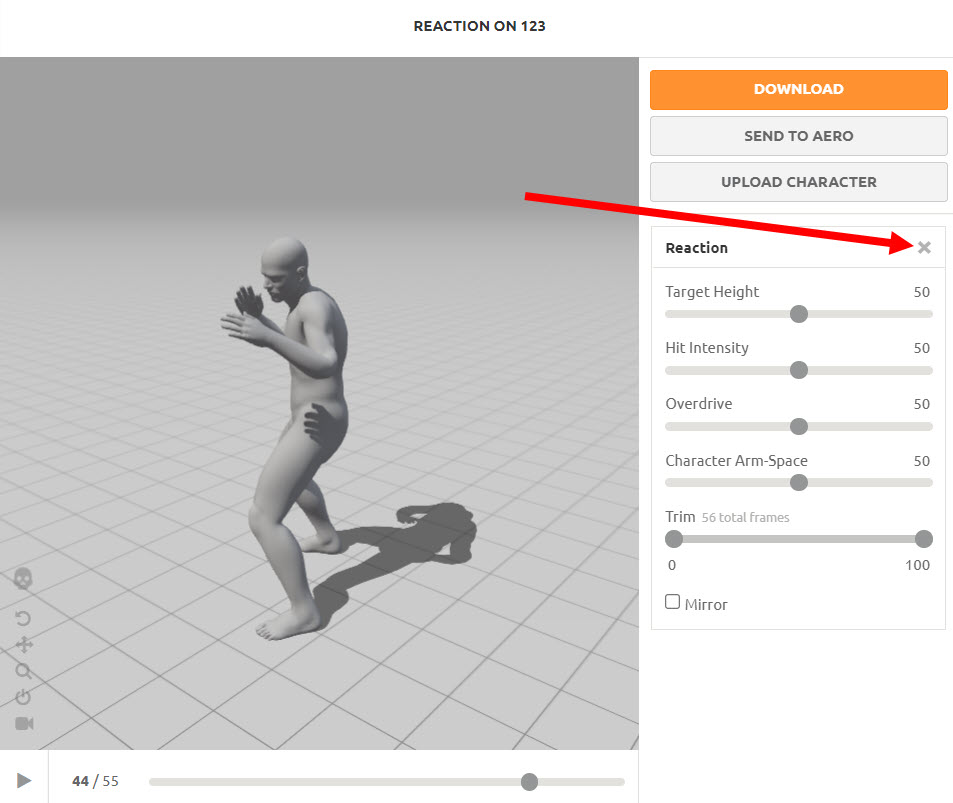Click the Trim start handle at 0
This screenshot has width=953, height=803.
click(673, 539)
